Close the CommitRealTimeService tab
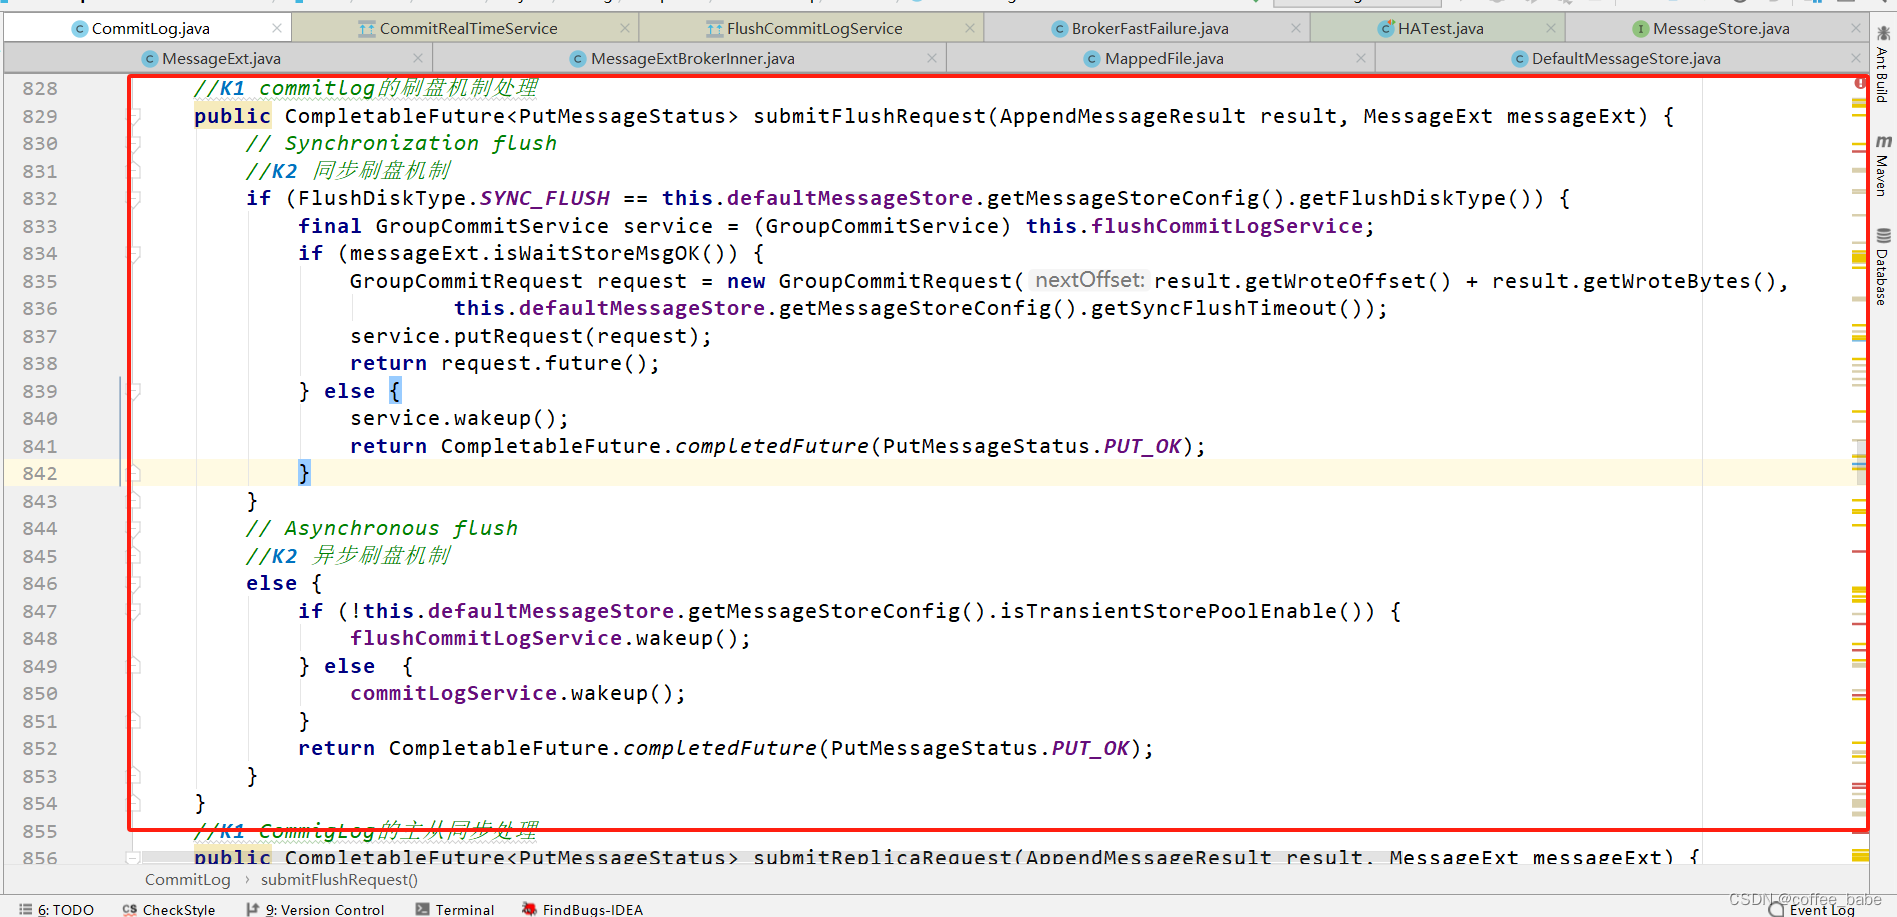Image resolution: width=1897 pixels, height=917 pixels. 625,28
